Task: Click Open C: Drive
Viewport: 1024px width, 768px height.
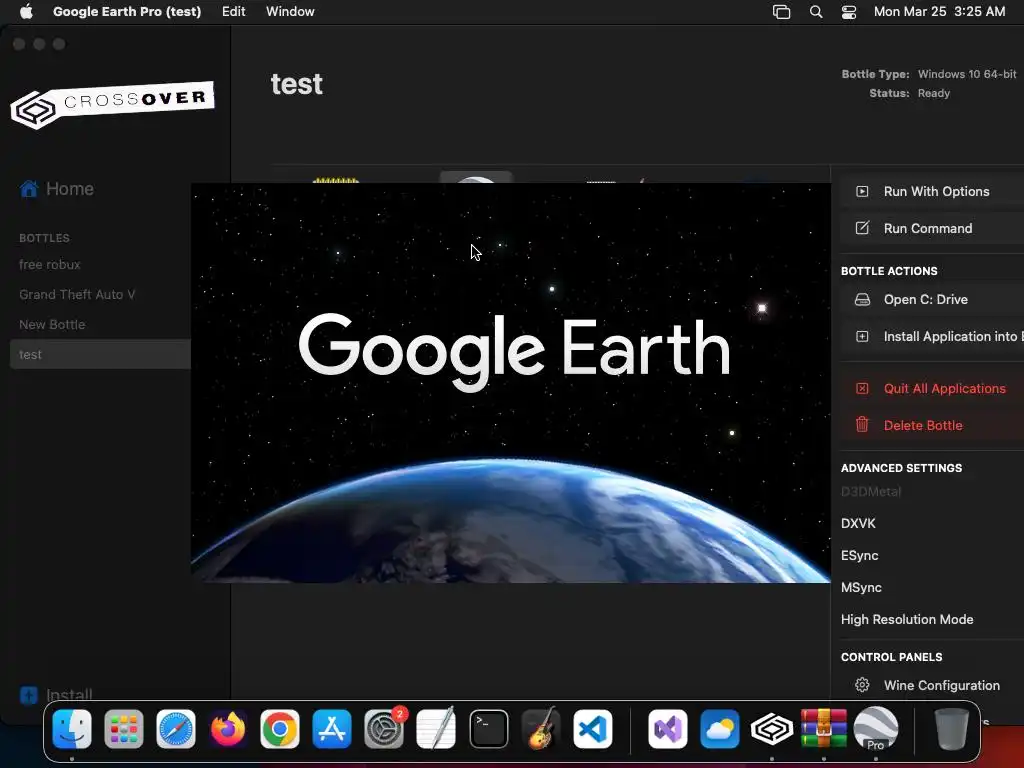Action: 932,299
